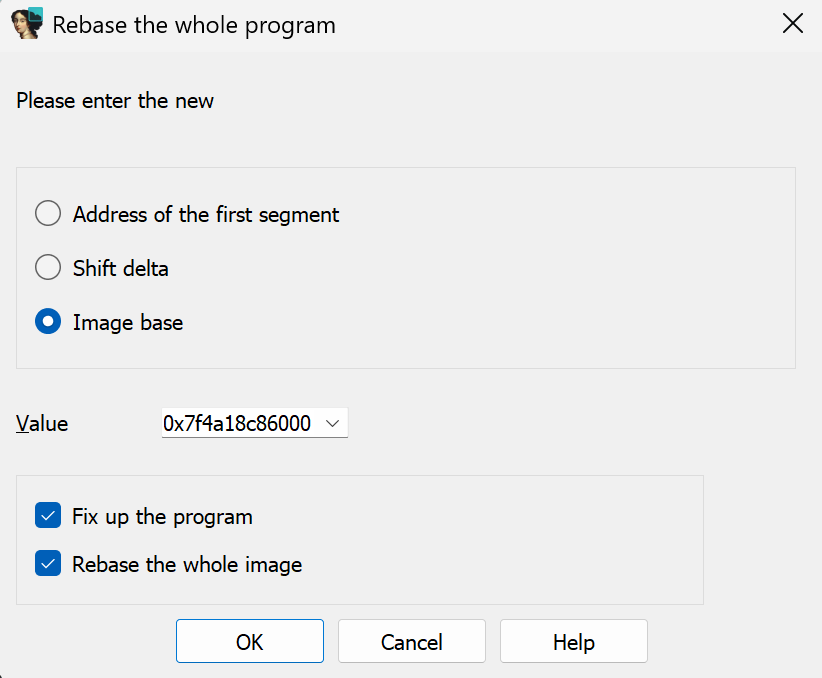Click the 'Fix up the program' label text
This screenshot has width=822, height=678.
[162, 517]
